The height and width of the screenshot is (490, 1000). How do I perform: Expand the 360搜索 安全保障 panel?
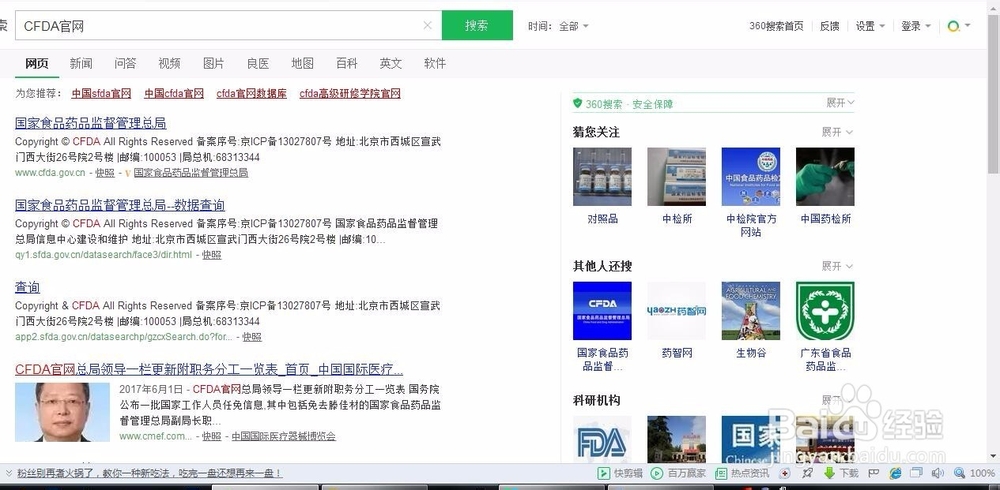point(840,103)
